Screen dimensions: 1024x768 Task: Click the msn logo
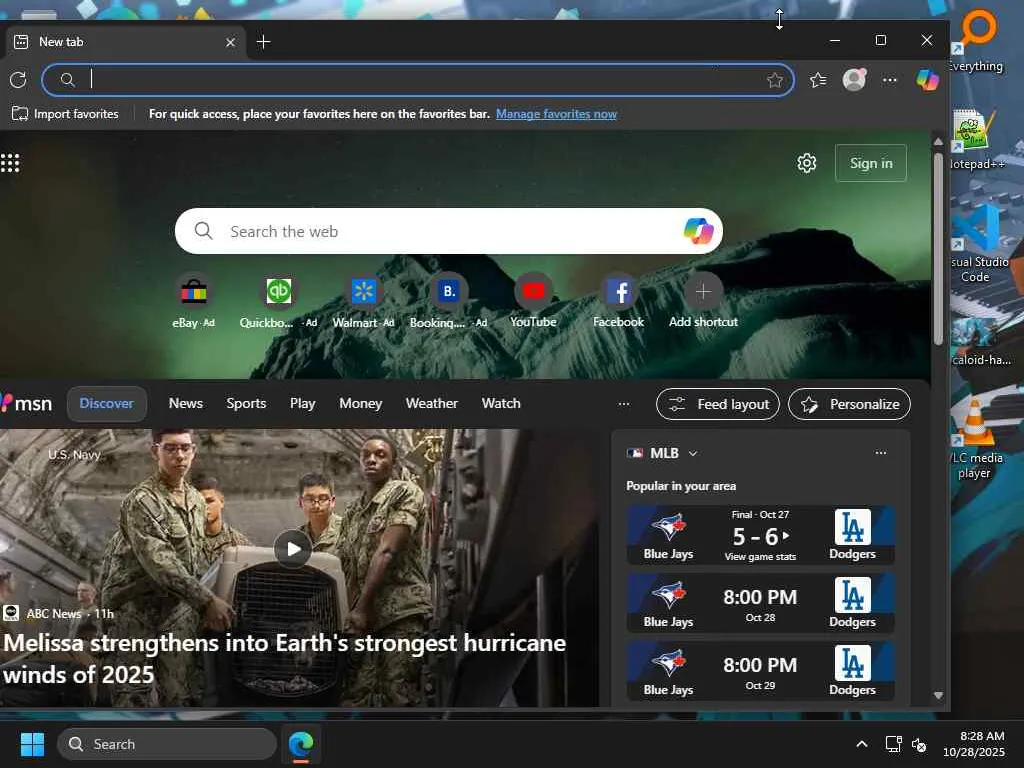click(x=26, y=404)
